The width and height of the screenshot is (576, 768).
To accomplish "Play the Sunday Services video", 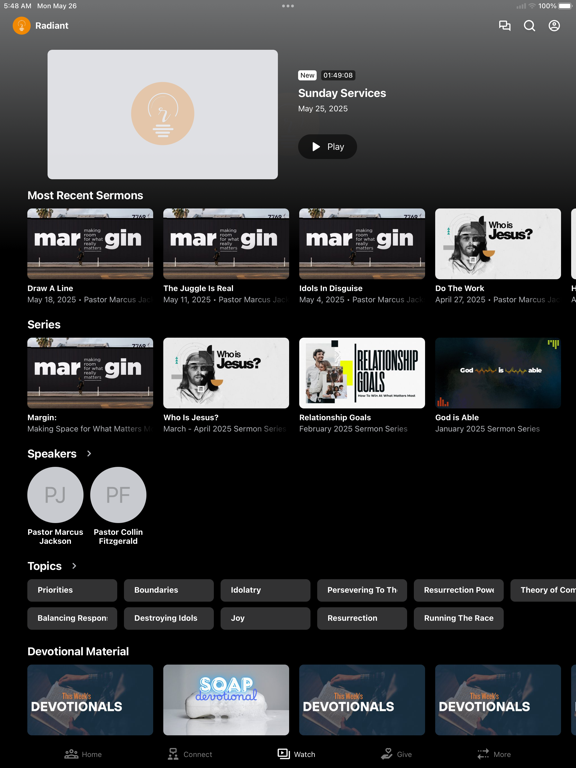I will (327, 146).
